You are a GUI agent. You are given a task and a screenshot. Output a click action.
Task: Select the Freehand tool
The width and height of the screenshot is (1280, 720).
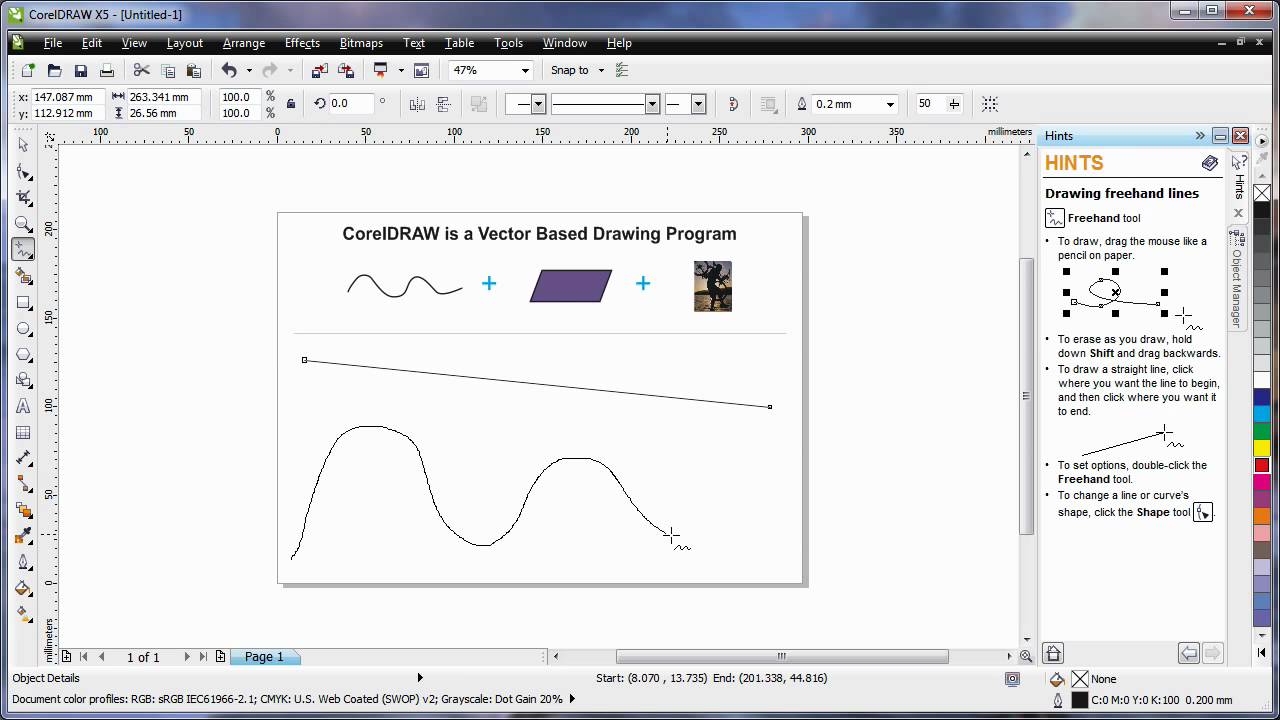pyautogui.click(x=25, y=250)
